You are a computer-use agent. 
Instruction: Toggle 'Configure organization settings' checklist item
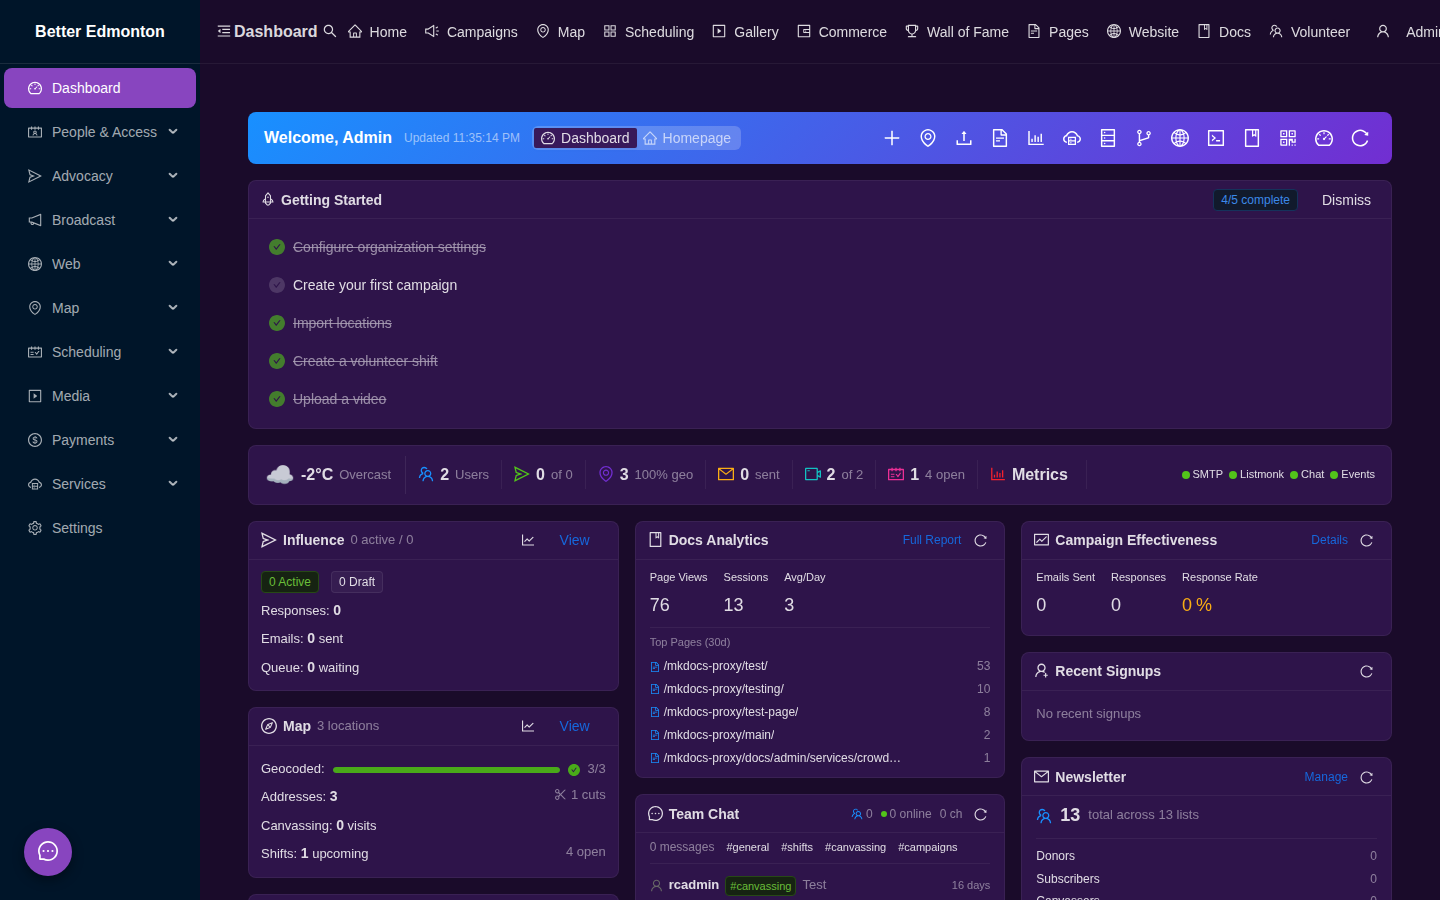(x=277, y=247)
